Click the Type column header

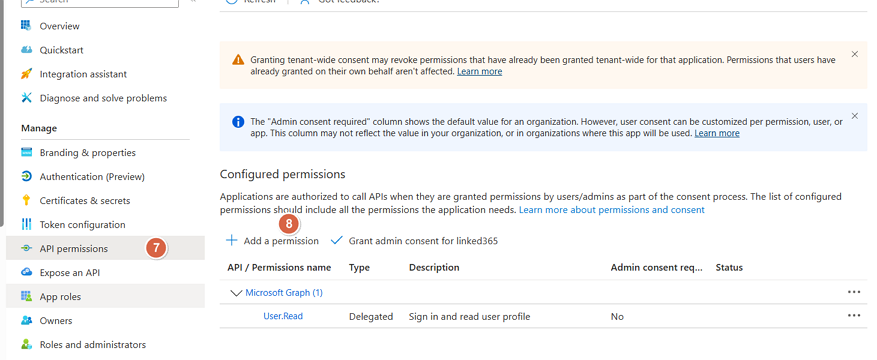point(359,268)
